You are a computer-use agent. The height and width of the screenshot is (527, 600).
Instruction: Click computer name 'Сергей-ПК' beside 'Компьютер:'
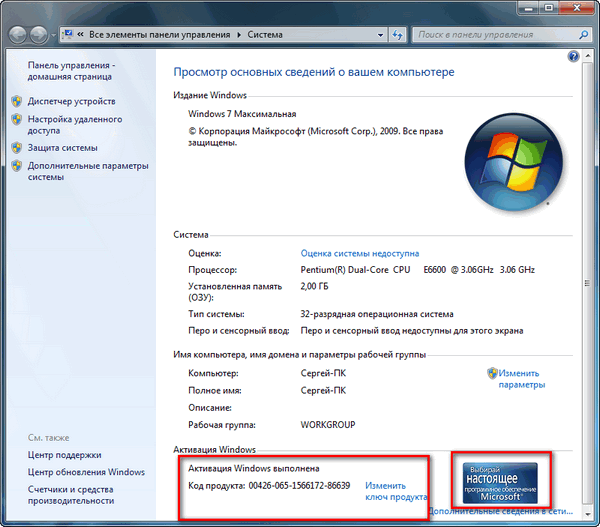point(323,373)
